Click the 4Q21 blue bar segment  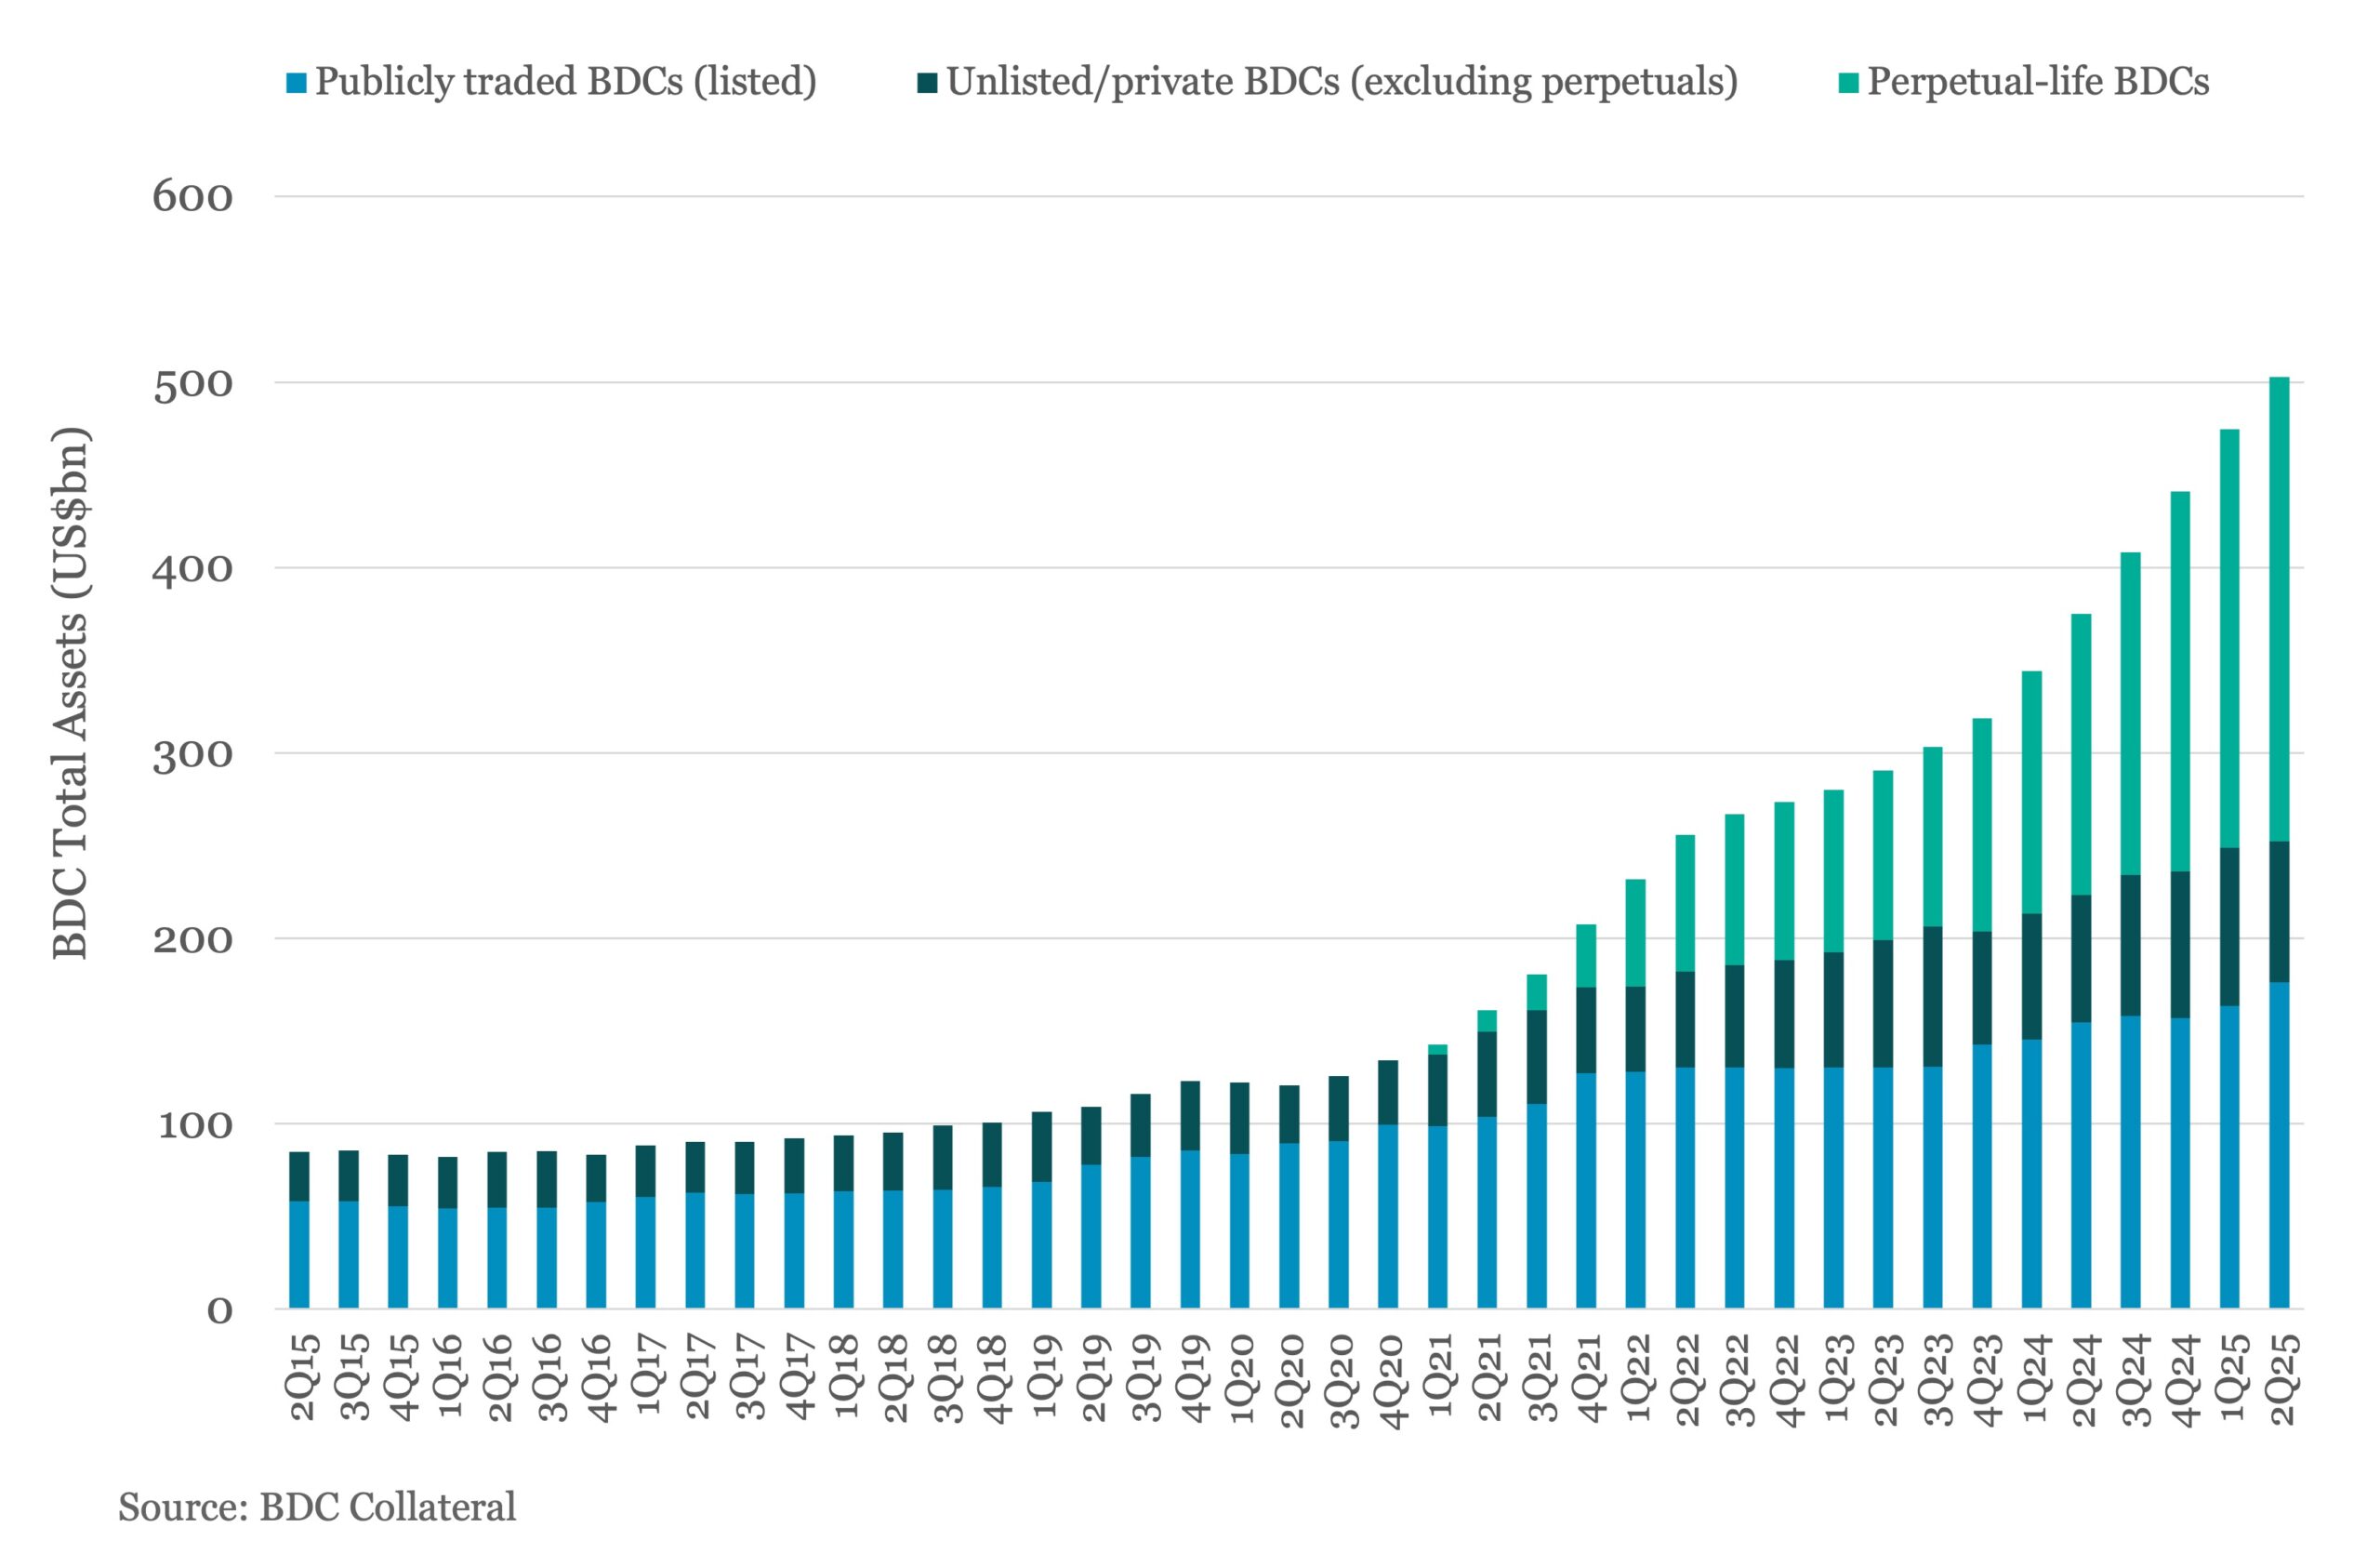tap(1586, 1190)
